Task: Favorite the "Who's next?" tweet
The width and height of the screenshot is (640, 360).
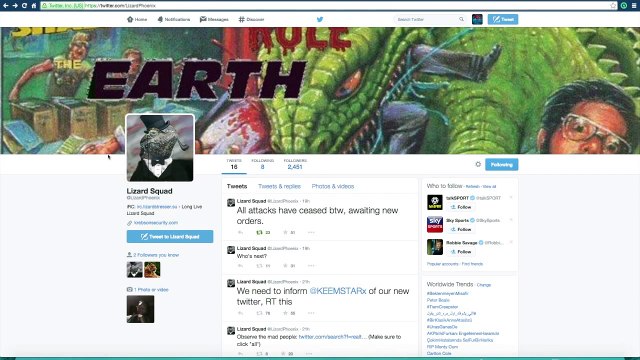Action: point(285,266)
